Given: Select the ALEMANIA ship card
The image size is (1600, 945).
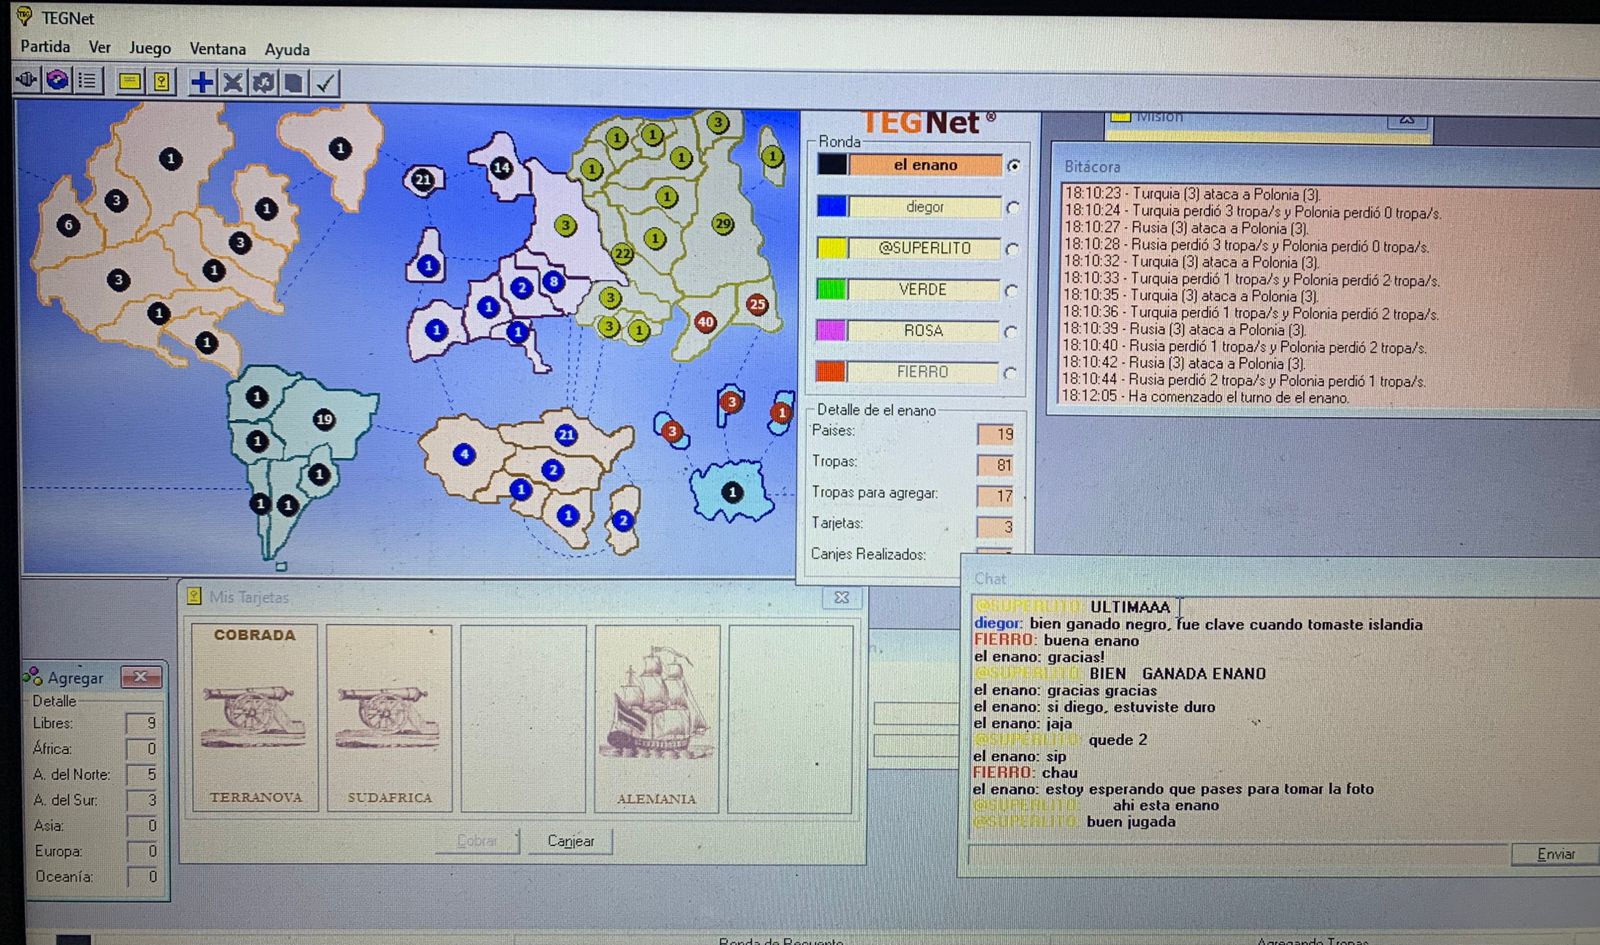Looking at the screenshot, I should point(657,718).
